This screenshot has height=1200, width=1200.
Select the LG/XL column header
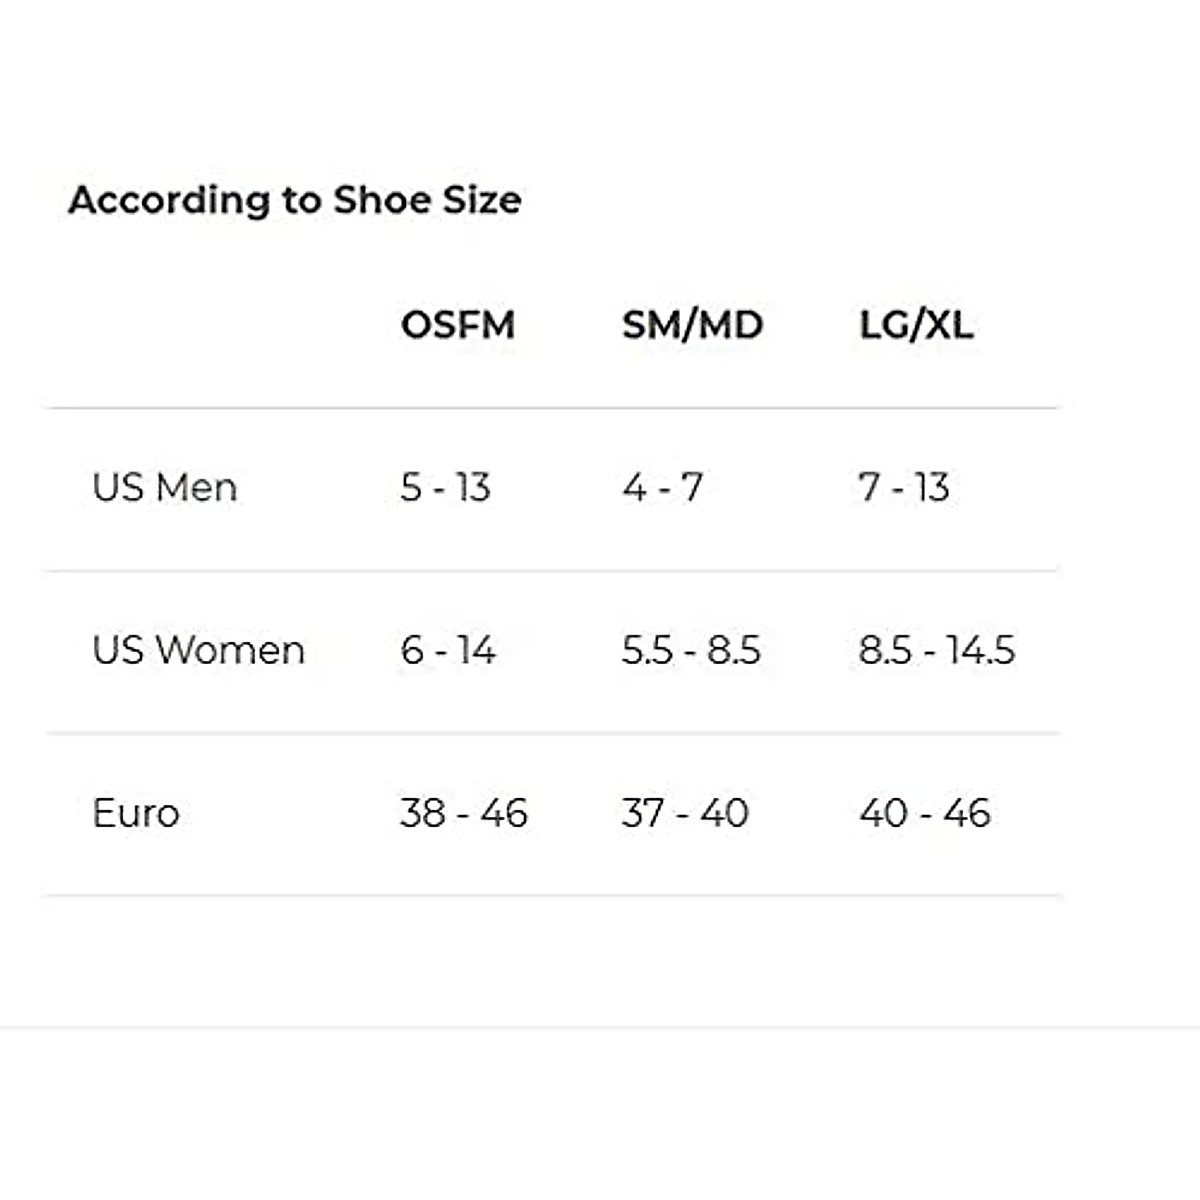[x=916, y=325]
